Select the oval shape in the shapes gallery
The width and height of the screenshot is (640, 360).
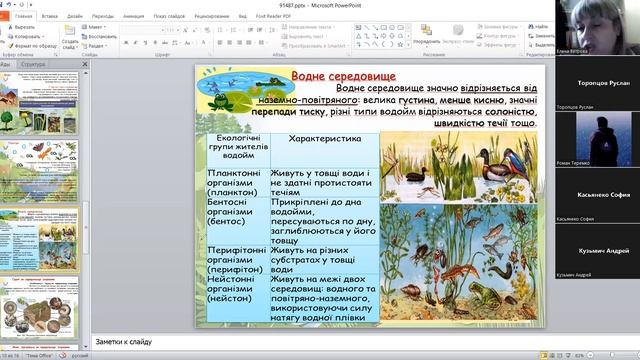click(x=392, y=28)
